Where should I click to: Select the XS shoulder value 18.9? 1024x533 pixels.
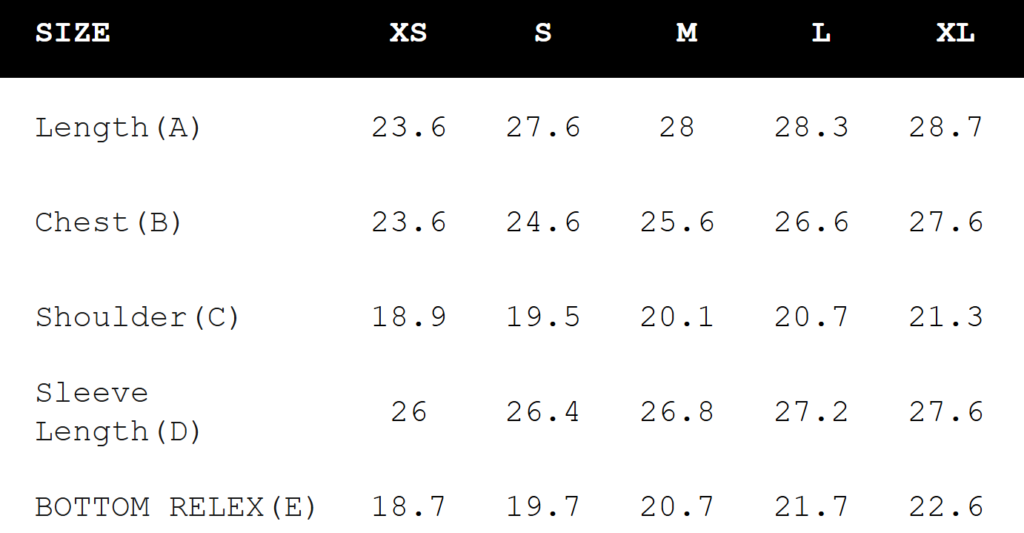tap(409, 317)
